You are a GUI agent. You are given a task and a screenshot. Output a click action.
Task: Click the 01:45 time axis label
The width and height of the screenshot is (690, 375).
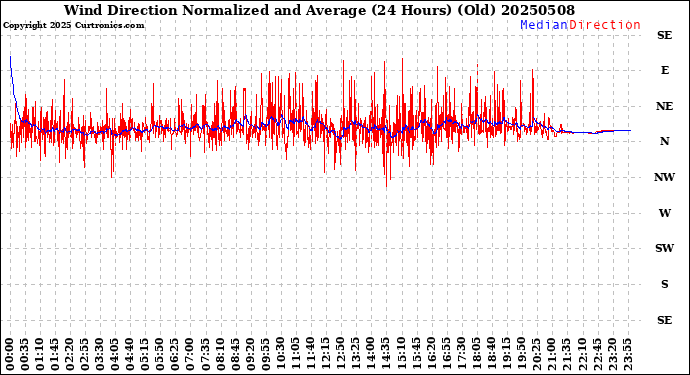click(x=55, y=354)
